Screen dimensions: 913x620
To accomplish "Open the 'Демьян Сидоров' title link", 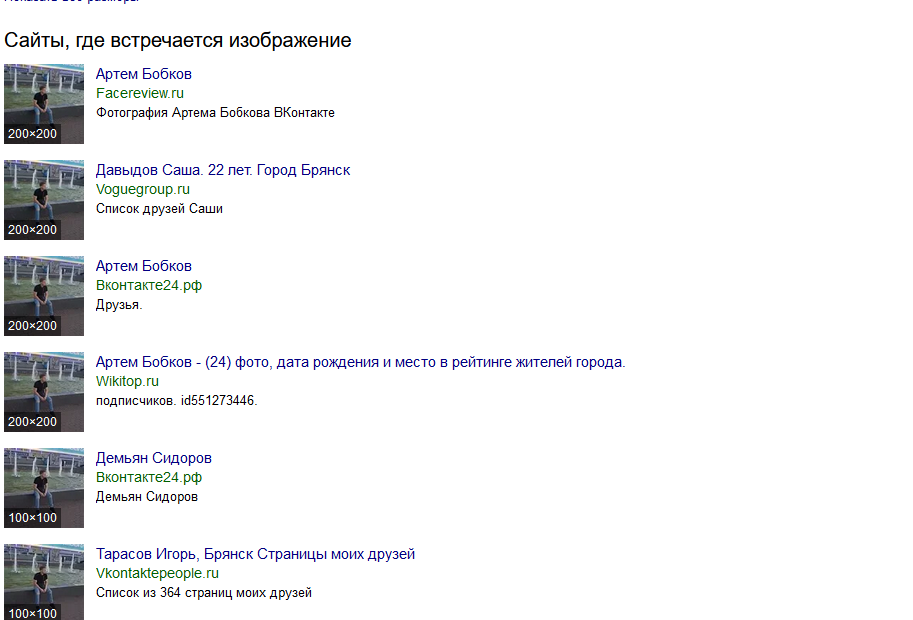I will (153, 458).
